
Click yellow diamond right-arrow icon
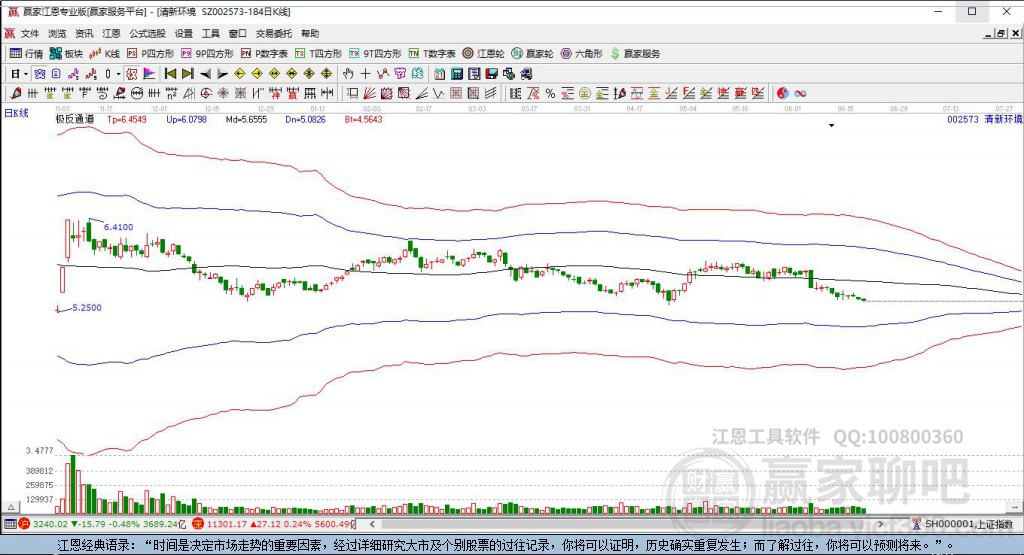click(x=257, y=74)
